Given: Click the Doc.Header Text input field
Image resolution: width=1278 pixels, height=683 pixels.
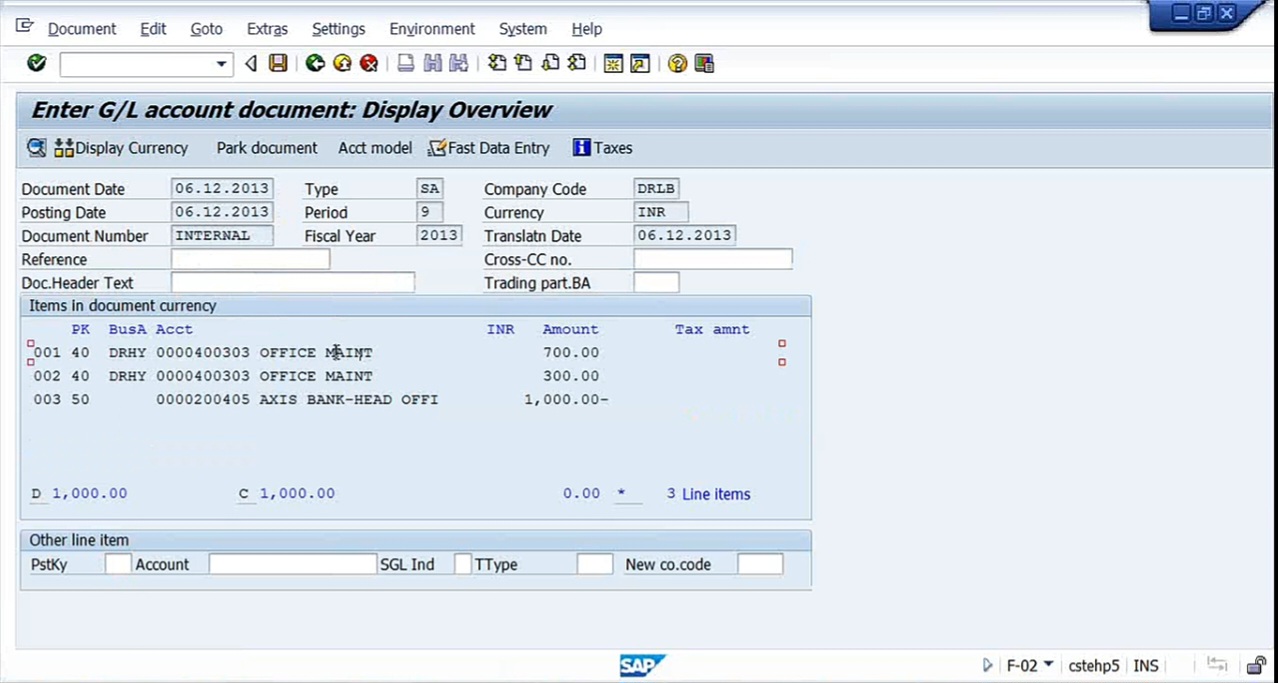Looking at the screenshot, I should click(293, 283).
